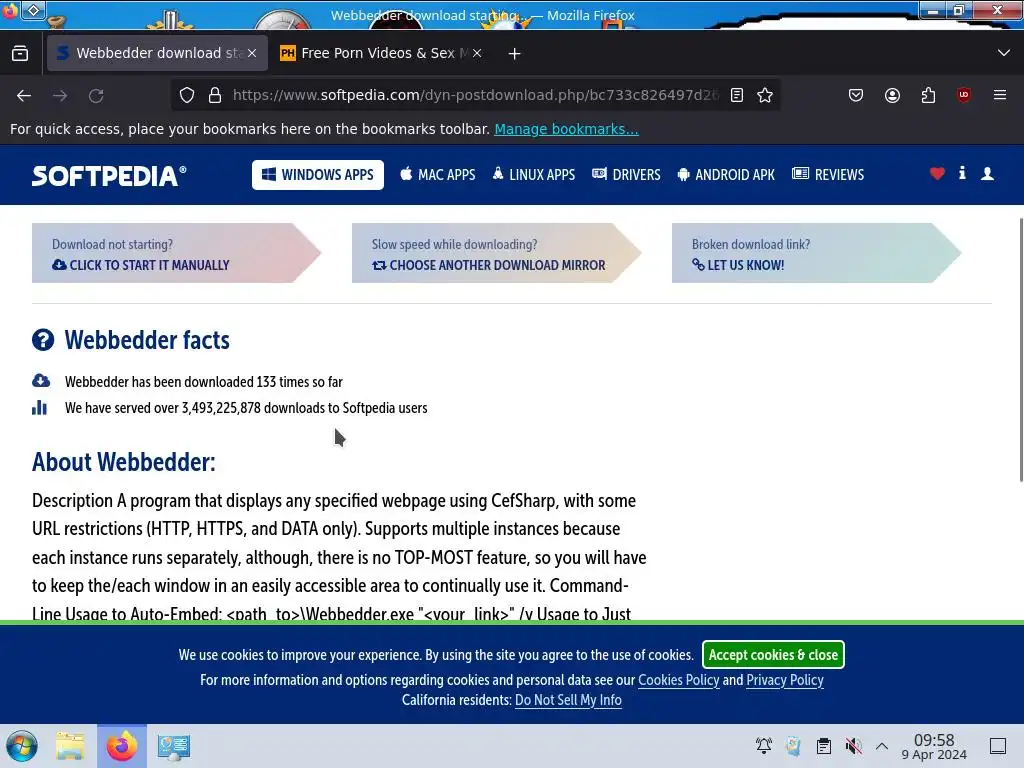
Task: Toggle reader view icon
Action: [x=737, y=95]
